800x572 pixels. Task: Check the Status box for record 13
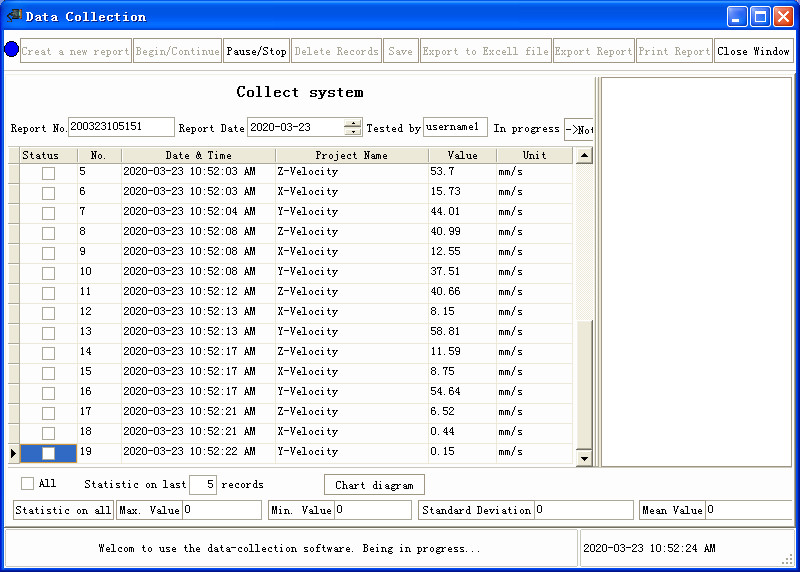tap(48, 333)
